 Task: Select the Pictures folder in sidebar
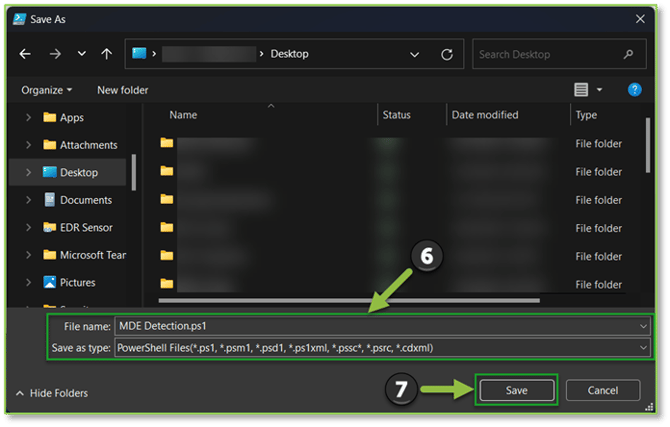(x=77, y=283)
